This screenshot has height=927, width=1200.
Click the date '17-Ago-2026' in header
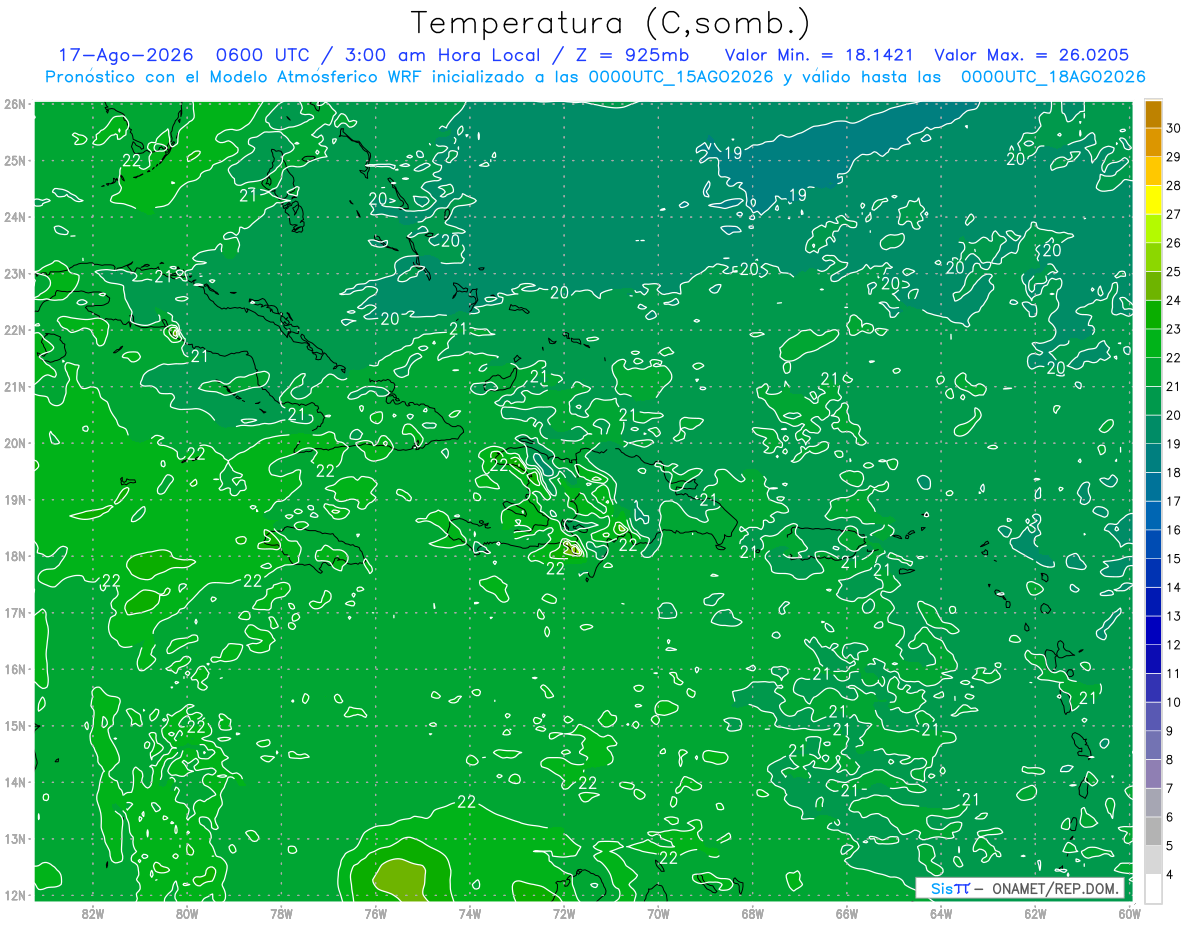[126, 55]
